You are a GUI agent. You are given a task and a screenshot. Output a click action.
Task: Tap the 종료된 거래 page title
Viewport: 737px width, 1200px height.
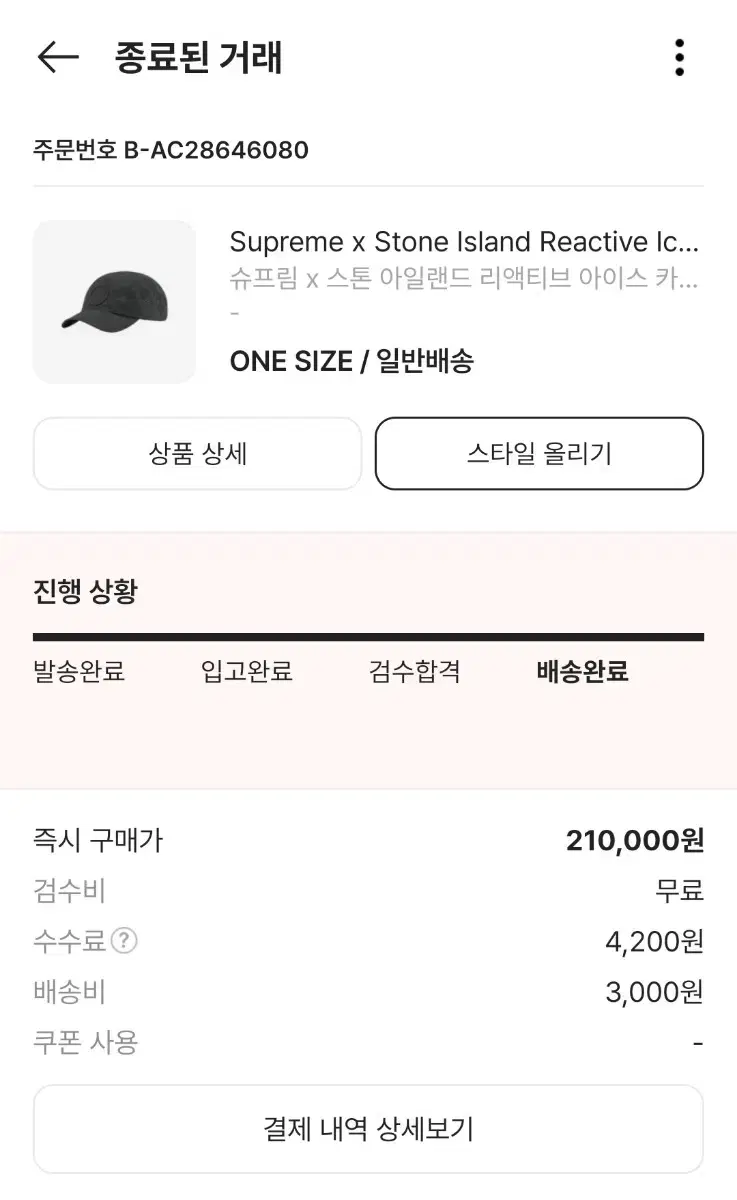[198, 58]
